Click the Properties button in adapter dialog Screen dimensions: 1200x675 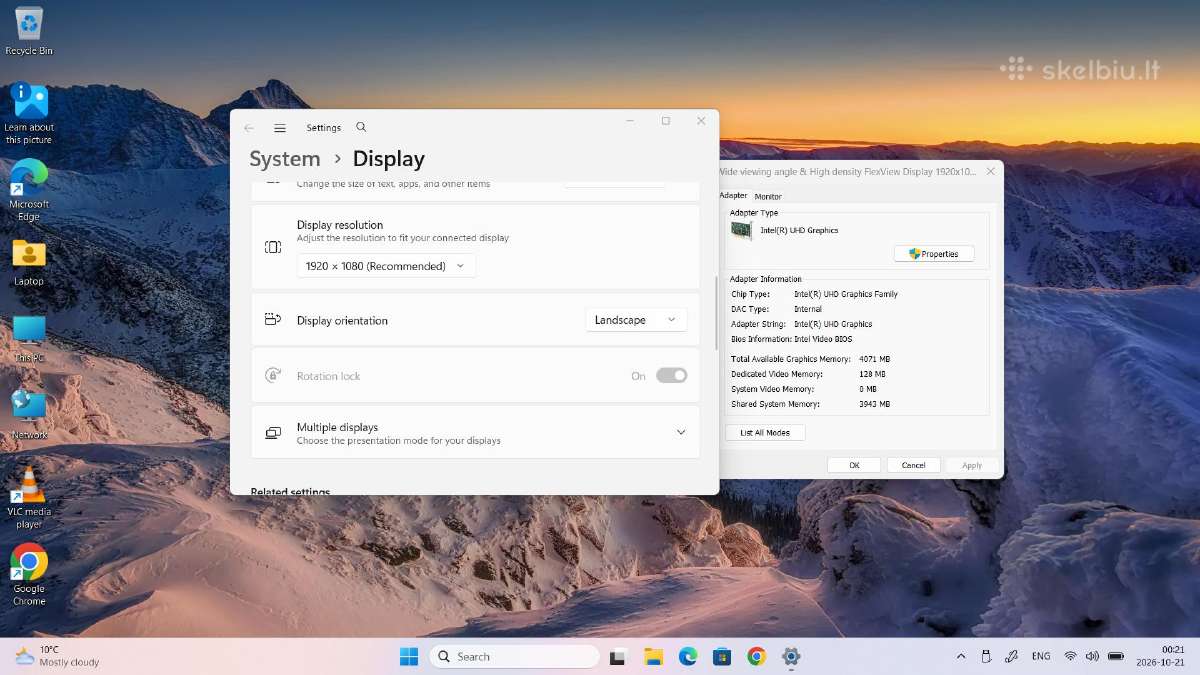[x=934, y=254]
